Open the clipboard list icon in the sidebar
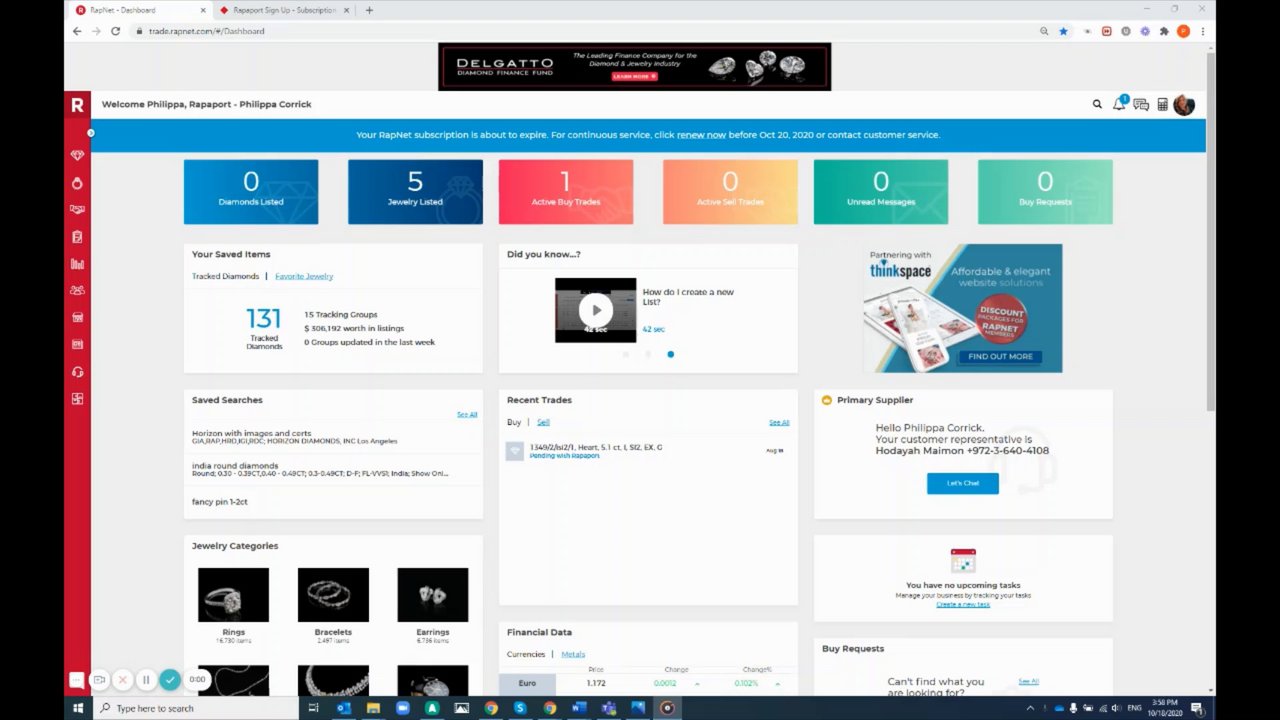The width and height of the screenshot is (1280, 720). pyautogui.click(x=77, y=237)
